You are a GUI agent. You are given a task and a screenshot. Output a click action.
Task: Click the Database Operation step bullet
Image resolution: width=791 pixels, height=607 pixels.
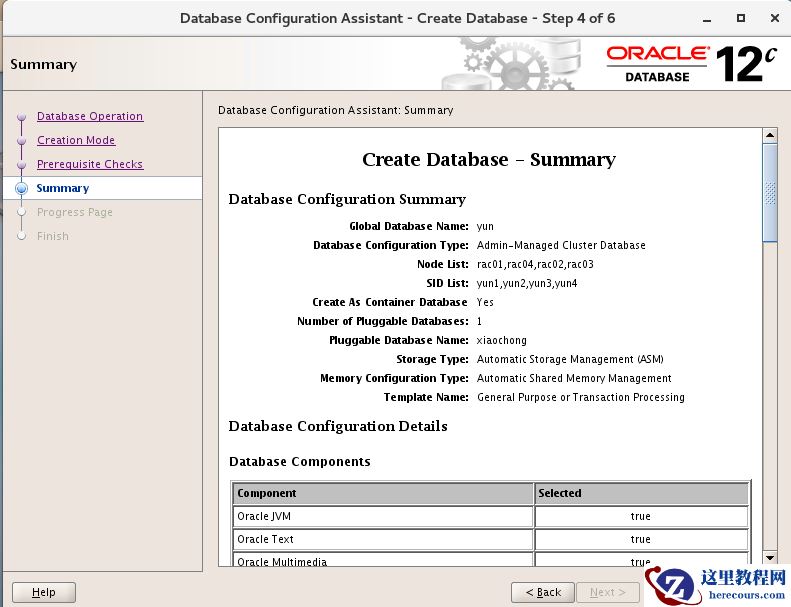coord(21,117)
